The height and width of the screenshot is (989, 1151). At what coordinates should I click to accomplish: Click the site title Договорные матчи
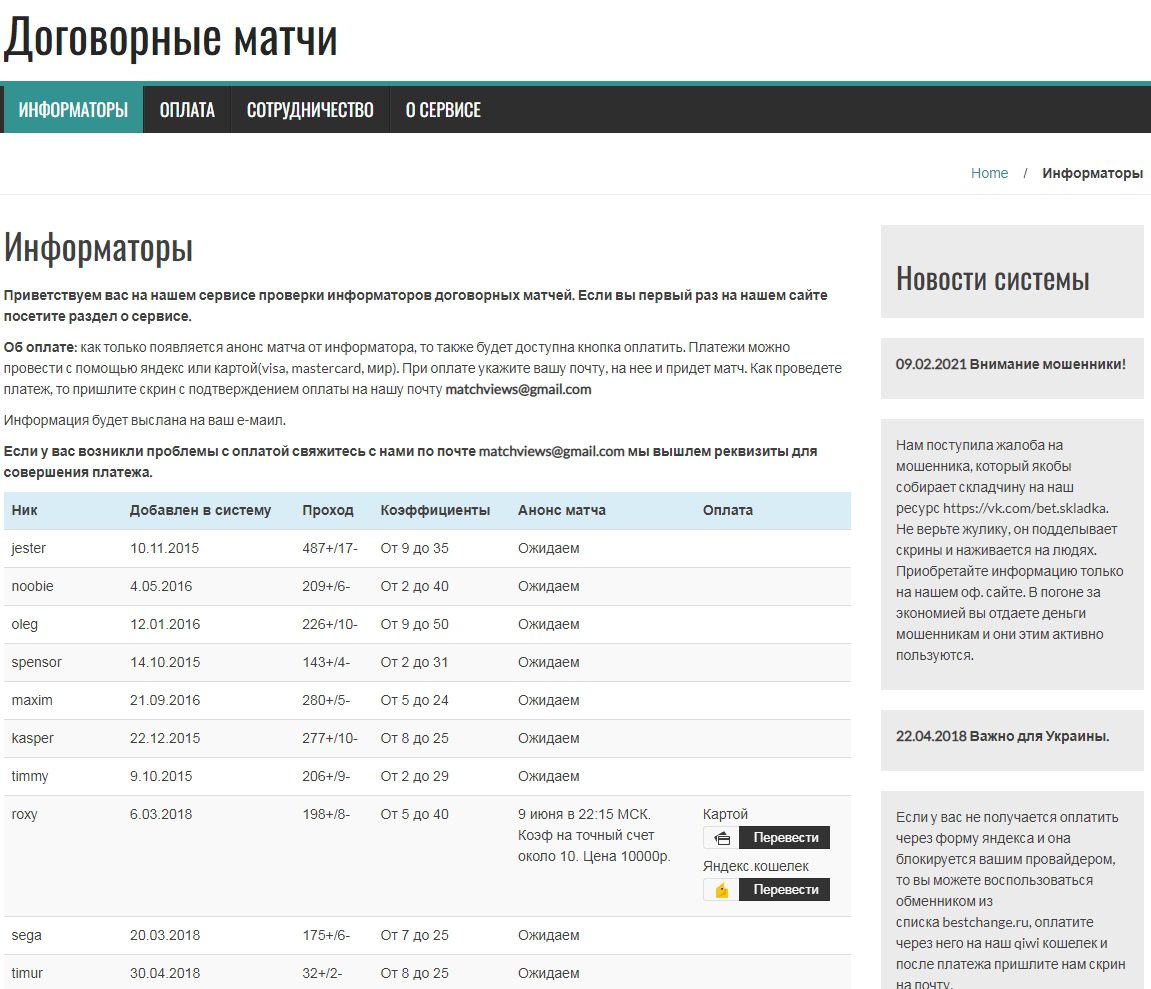172,37
